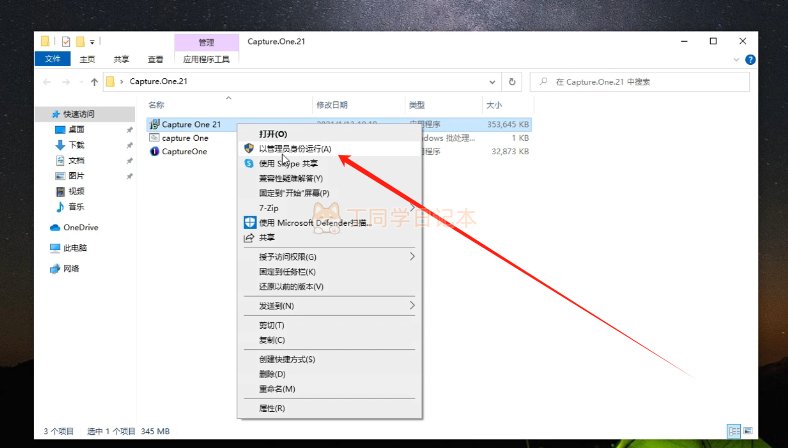Switch to Share (共享) ribbon tab
Image resolution: width=788 pixels, height=448 pixels.
tap(121, 59)
